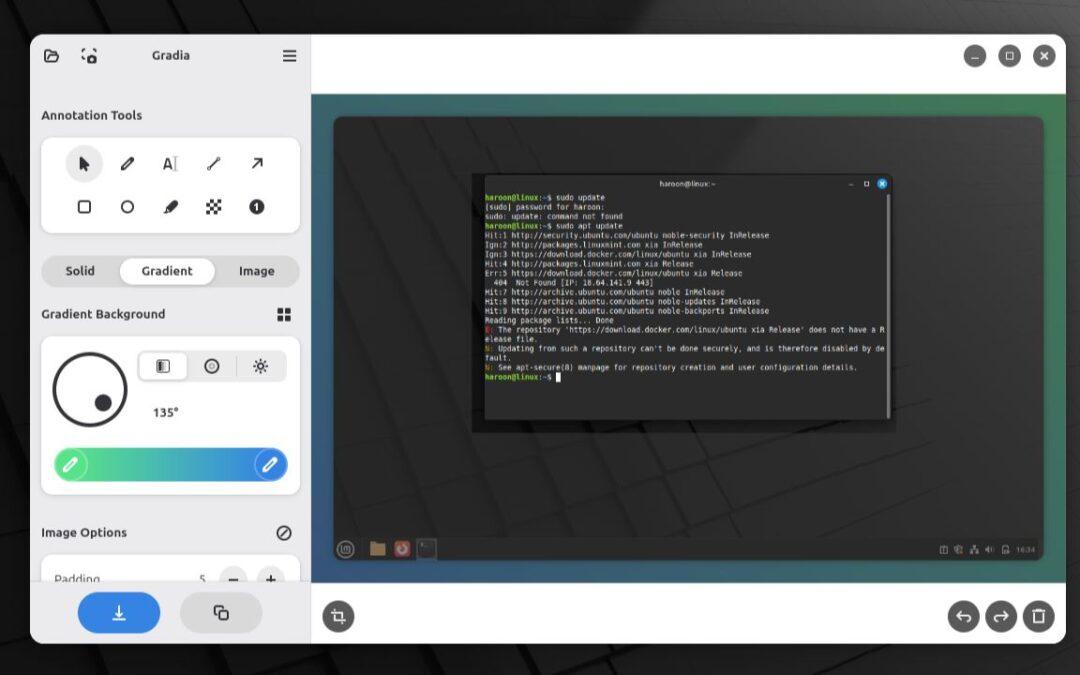This screenshot has height=675, width=1080.
Task: Select the Highlighter tool
Action: point(170,207)
